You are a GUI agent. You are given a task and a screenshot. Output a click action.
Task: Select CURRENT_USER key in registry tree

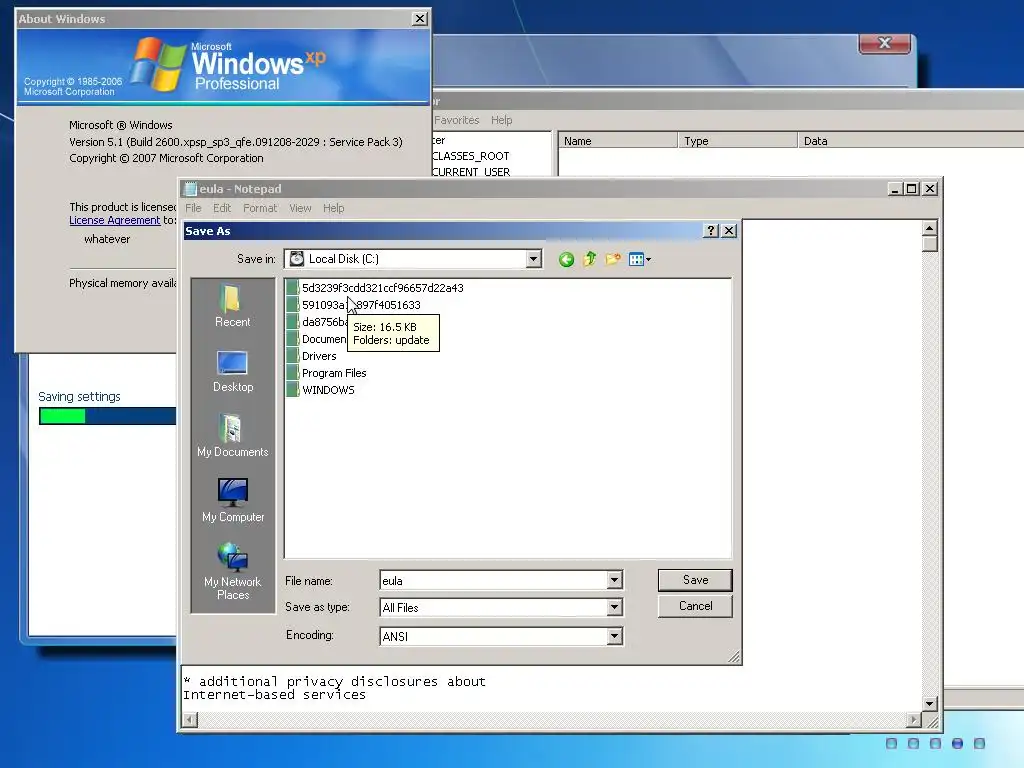point(471,172)
